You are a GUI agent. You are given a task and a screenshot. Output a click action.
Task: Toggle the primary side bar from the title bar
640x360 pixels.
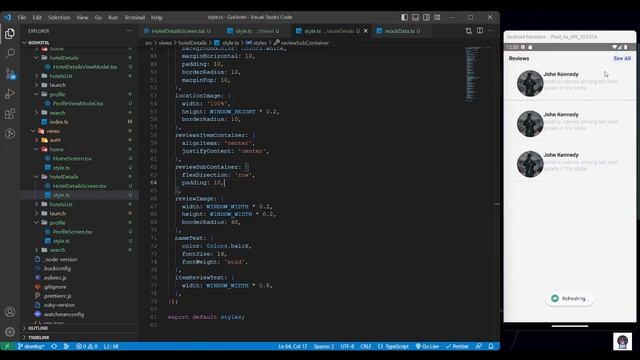tap(404, 17)
